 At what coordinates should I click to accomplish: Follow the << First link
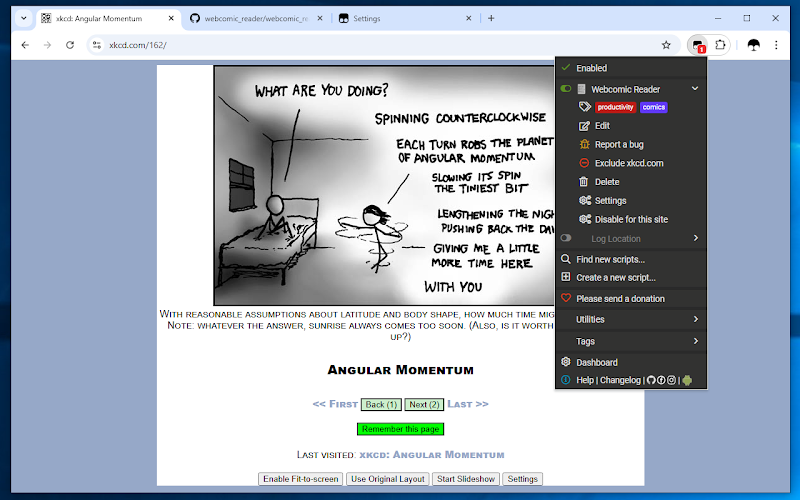(335, 404)
